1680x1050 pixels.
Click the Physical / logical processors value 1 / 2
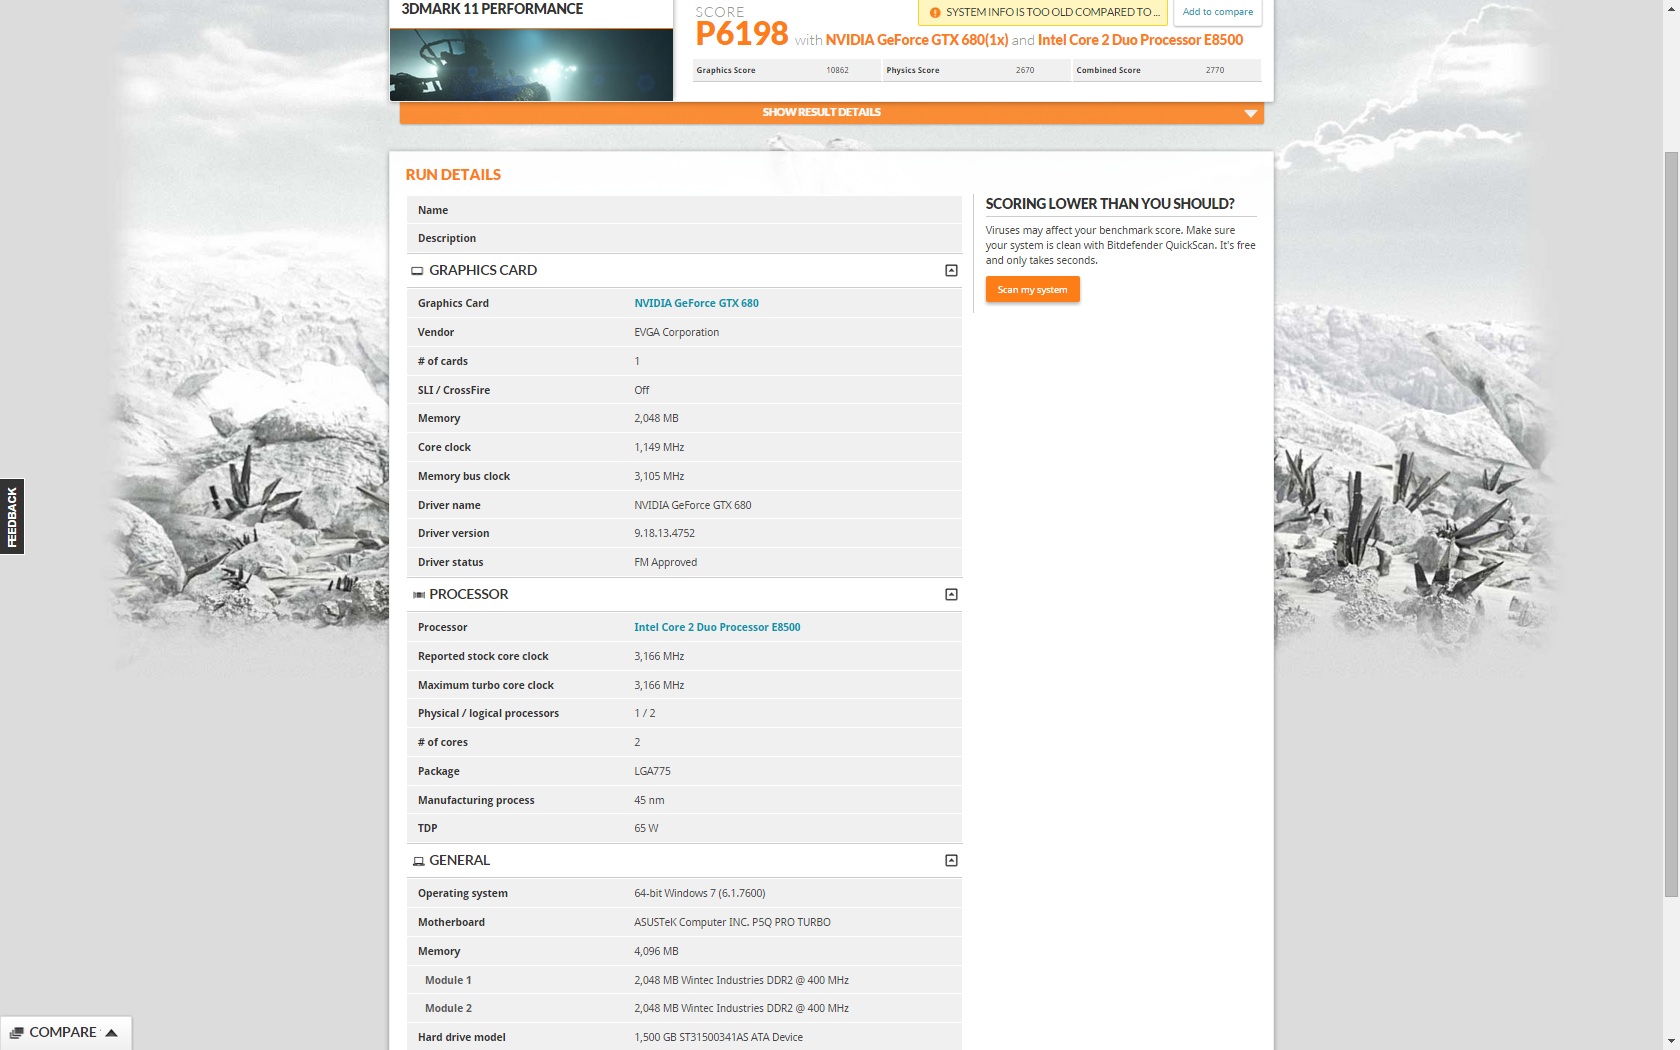[x=645, y=714]
